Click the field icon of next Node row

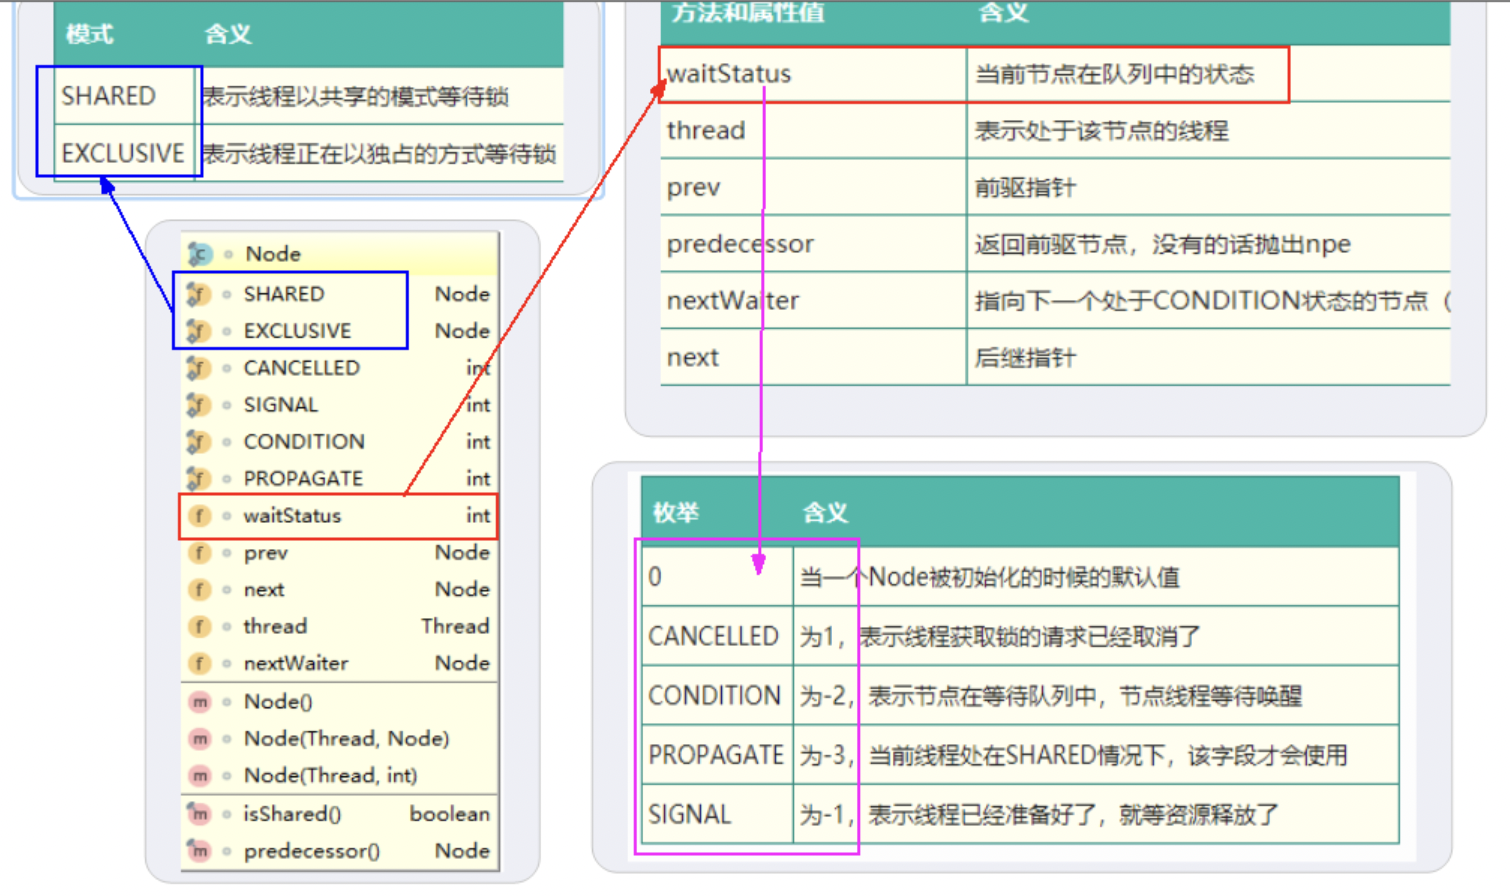[200, 590]
